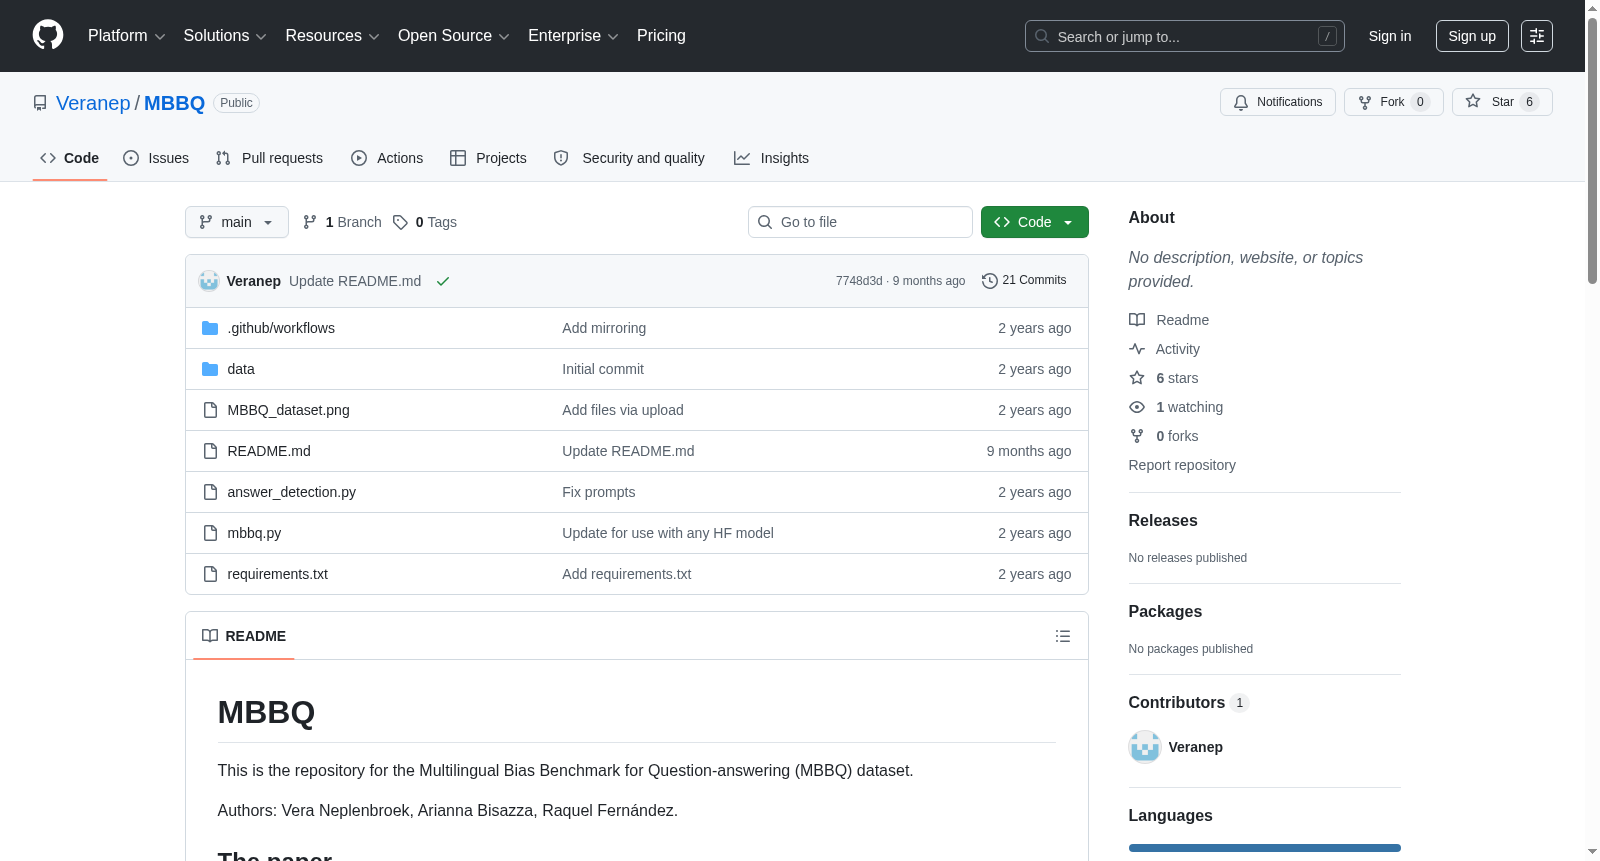The width and height of the screenshot is (1600, 861).
Task: Open the README outline list icon
Action: (x=1063, y=636)
